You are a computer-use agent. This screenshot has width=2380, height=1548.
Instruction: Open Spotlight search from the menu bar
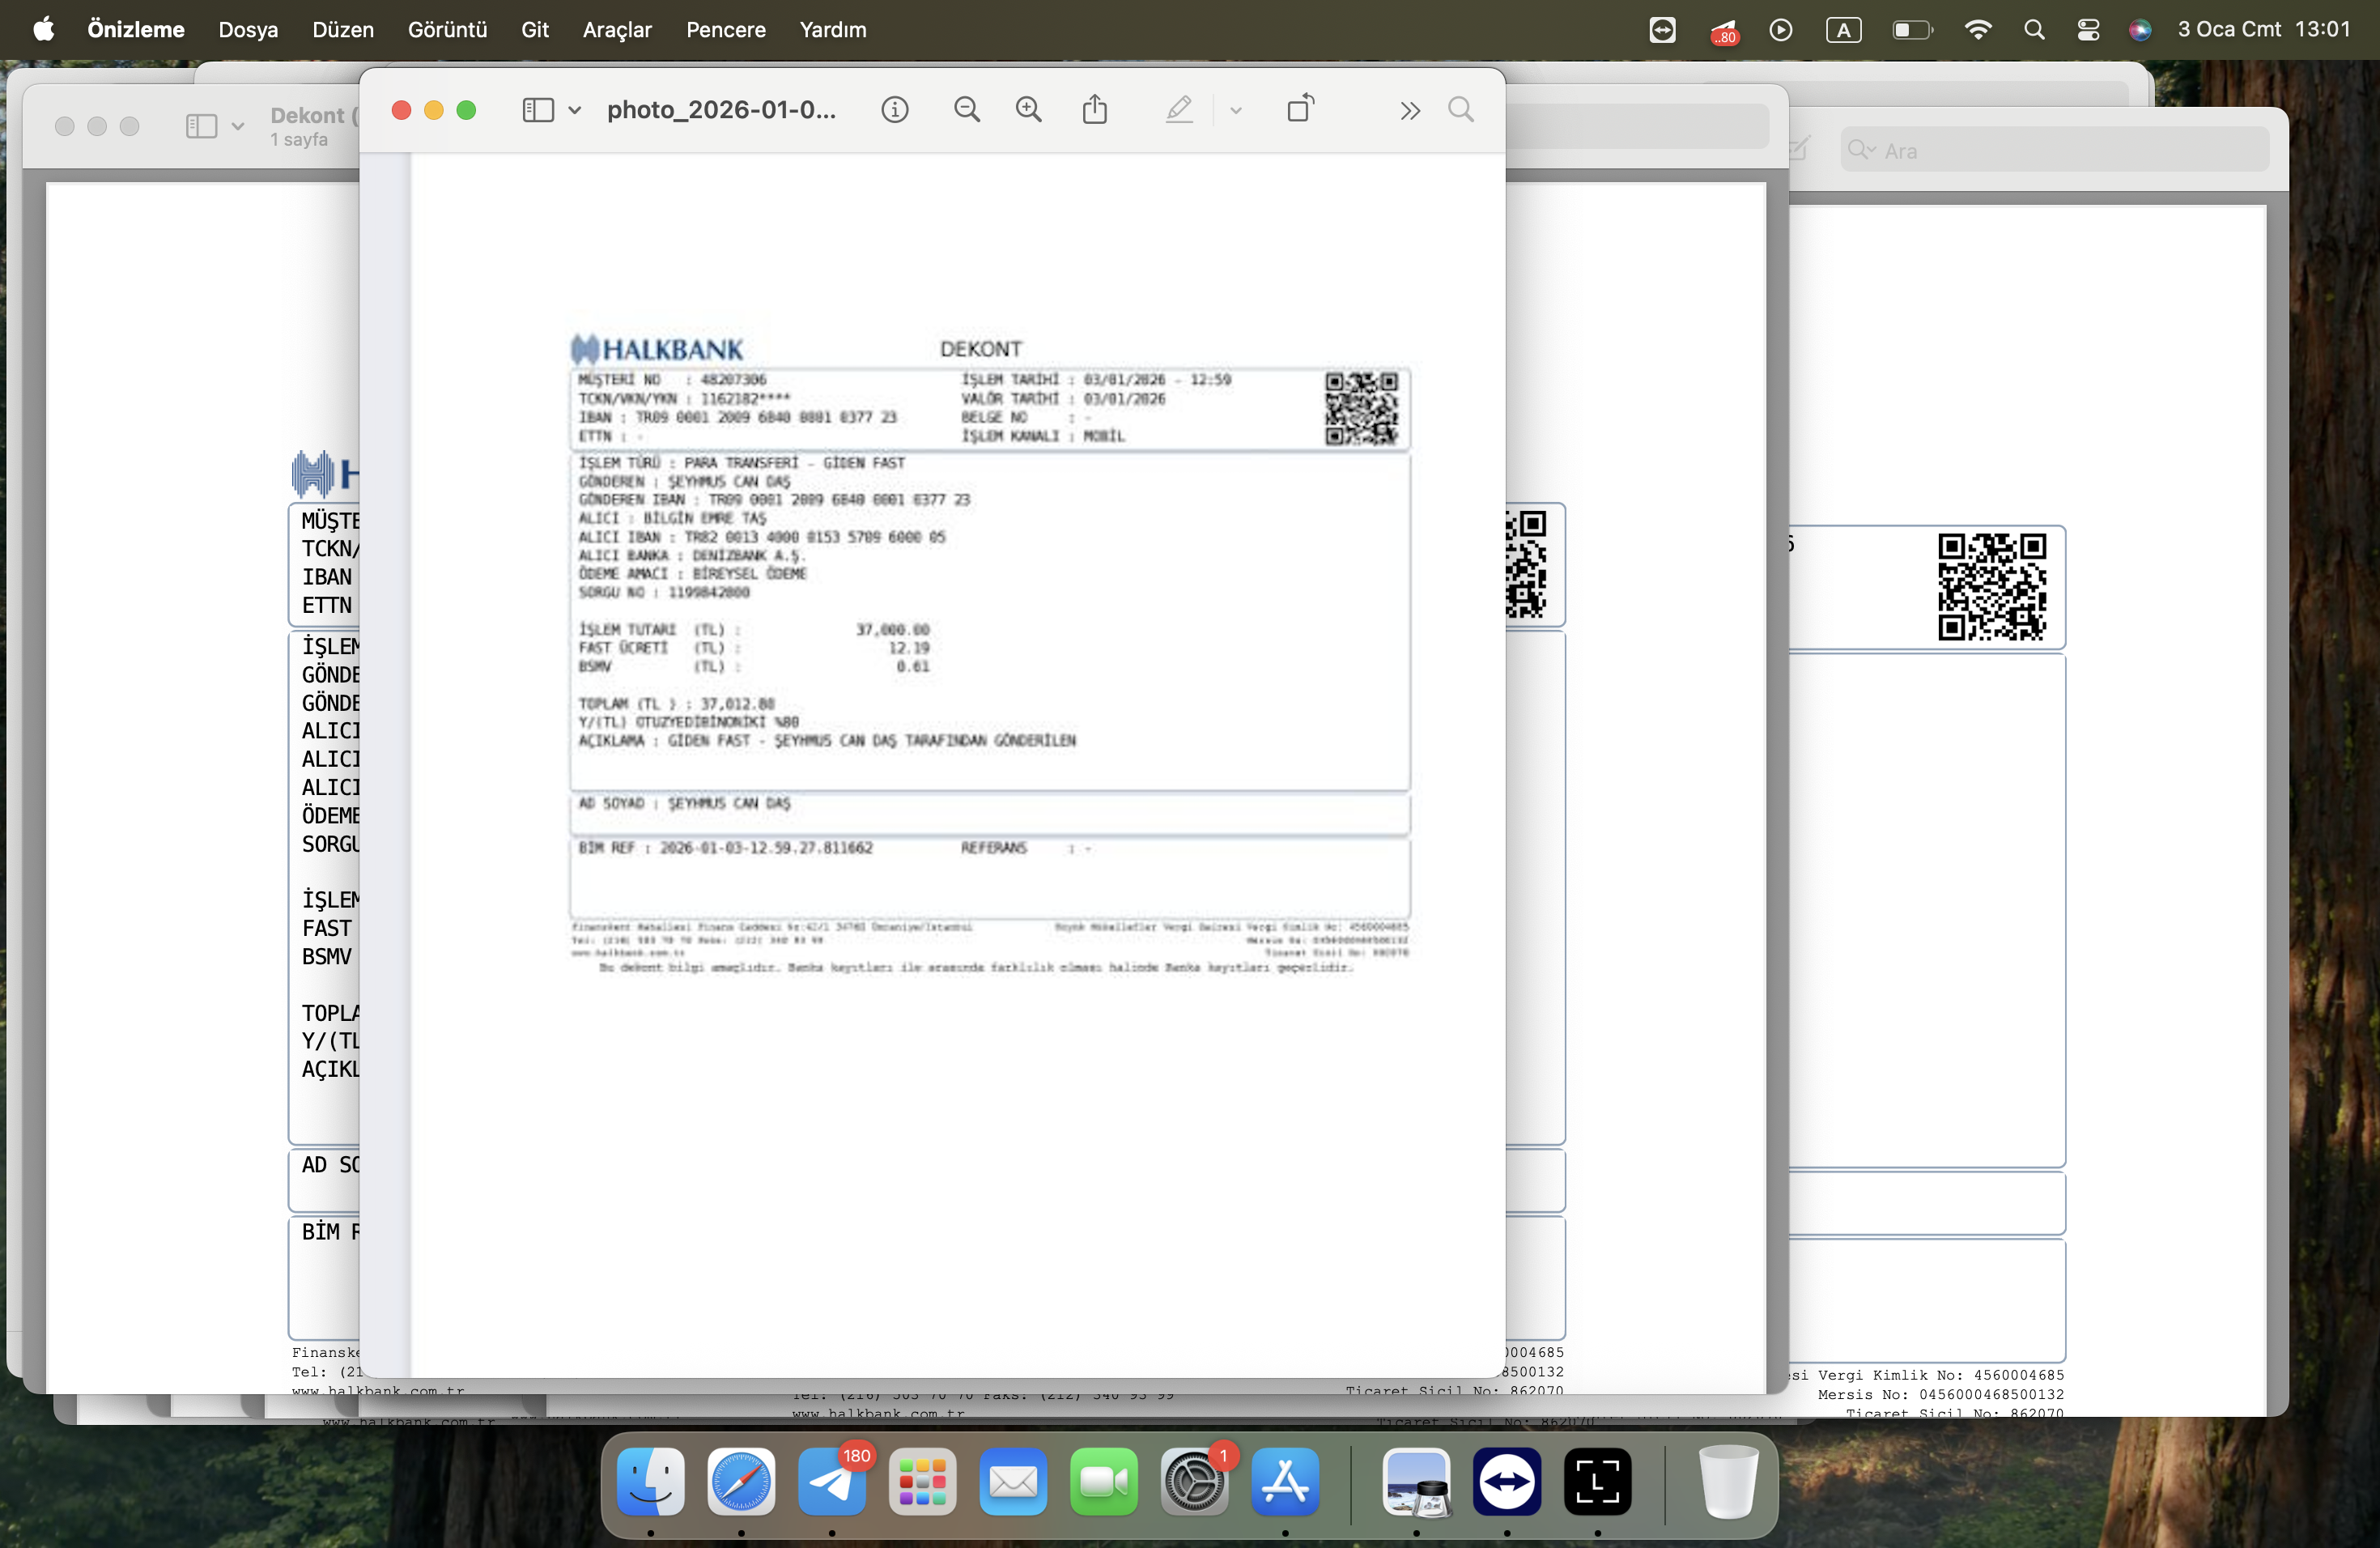click(x=2034, y=30)
